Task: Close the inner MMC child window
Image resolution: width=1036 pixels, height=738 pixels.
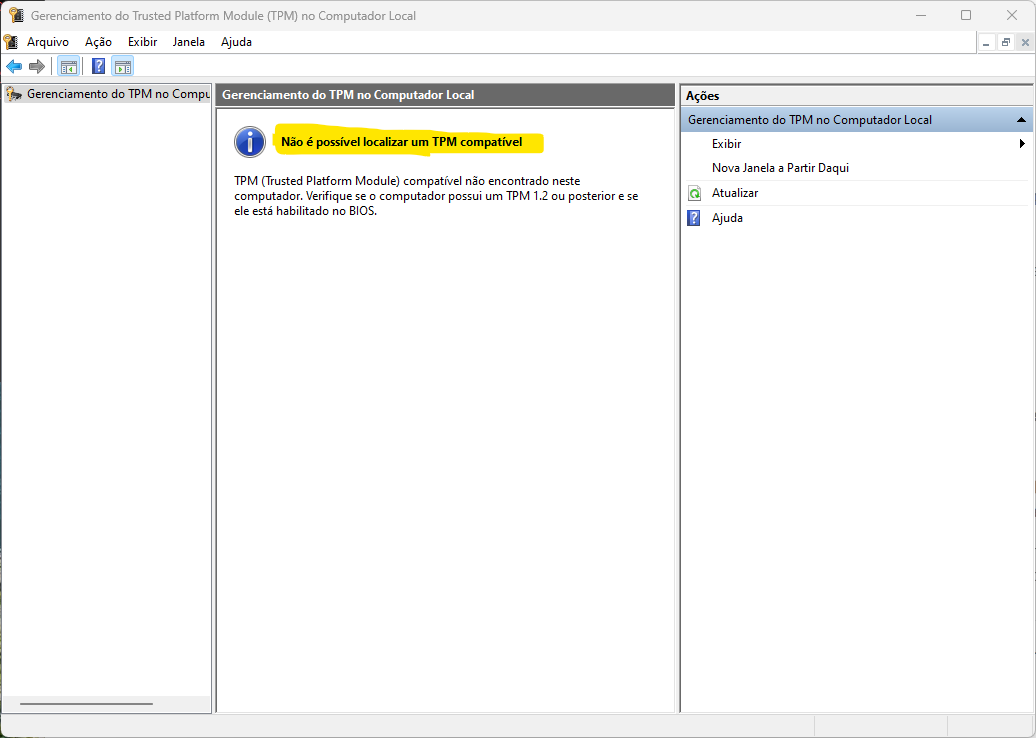Action: click(1025, 42)
